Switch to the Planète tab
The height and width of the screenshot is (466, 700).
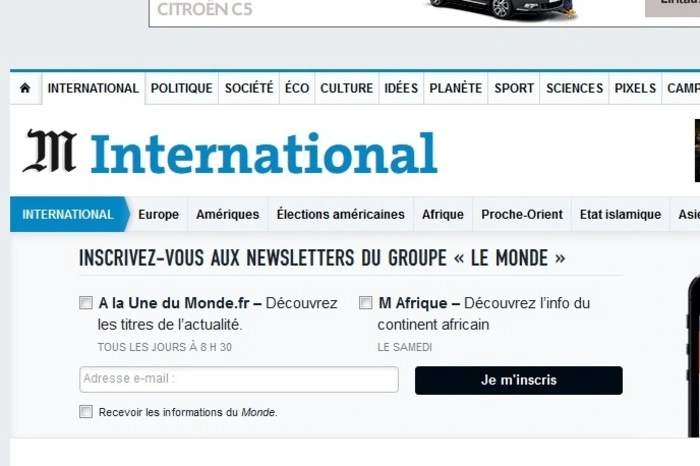pos(456,88)
